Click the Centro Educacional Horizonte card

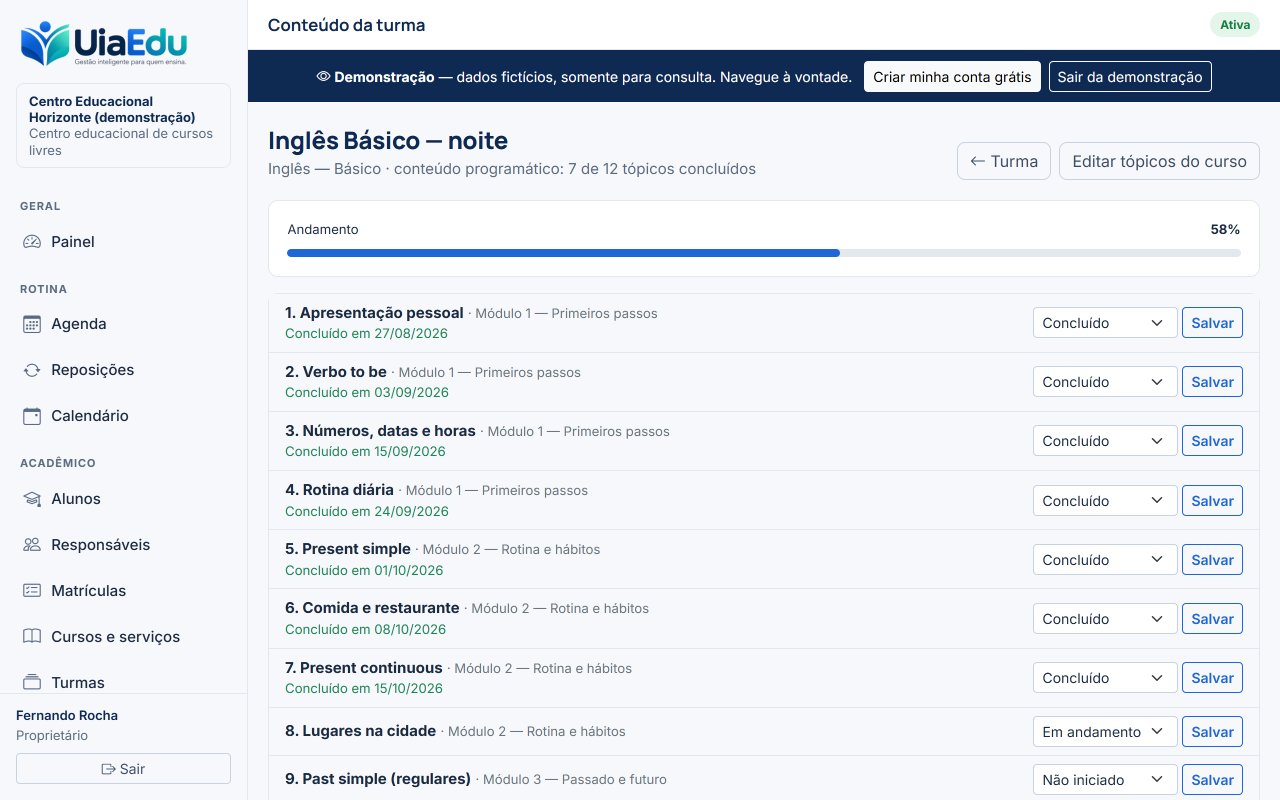pyautogui.click(x=124, y=125)
